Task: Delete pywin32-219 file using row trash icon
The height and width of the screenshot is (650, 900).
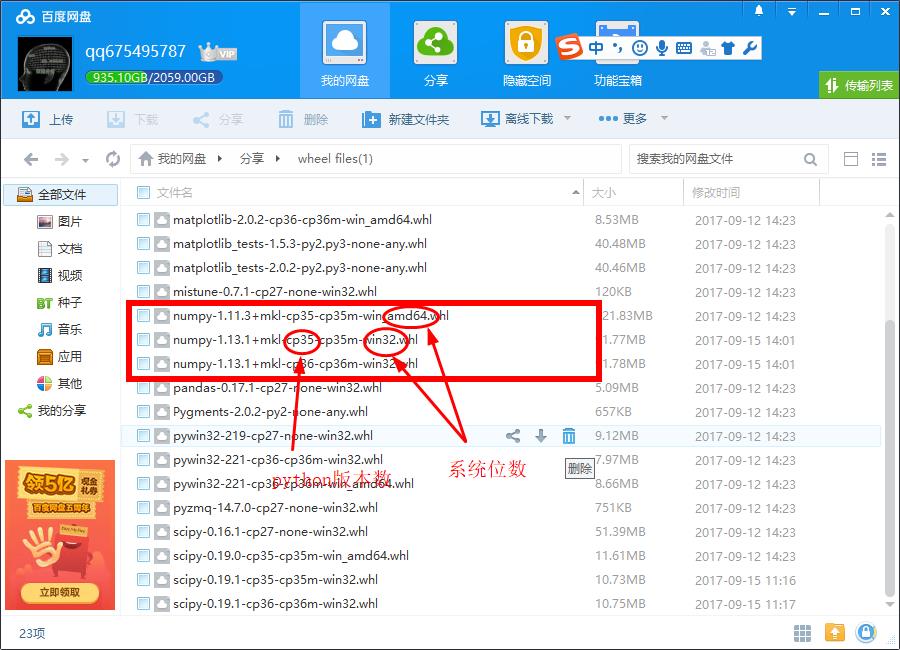Action: 569,436
